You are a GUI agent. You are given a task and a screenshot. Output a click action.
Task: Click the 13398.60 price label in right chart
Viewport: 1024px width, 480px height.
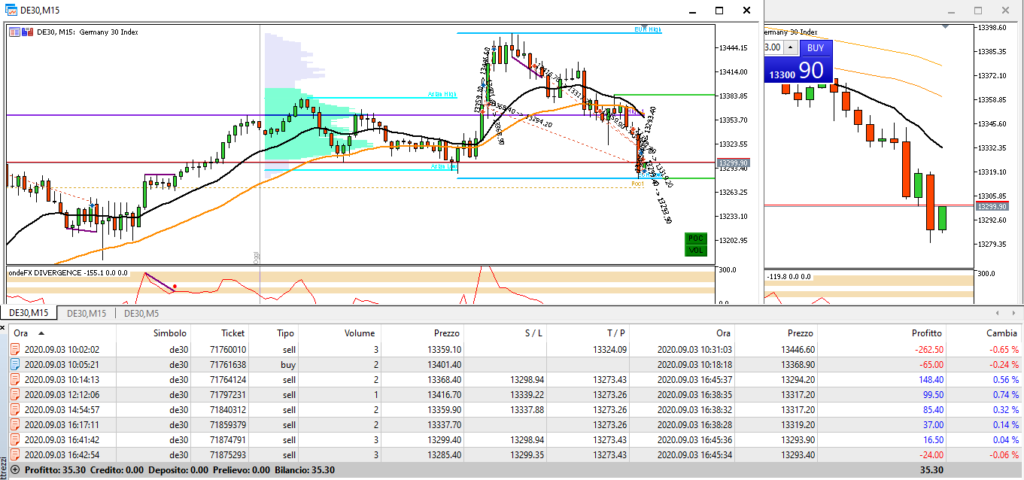[x=991, y=27]
